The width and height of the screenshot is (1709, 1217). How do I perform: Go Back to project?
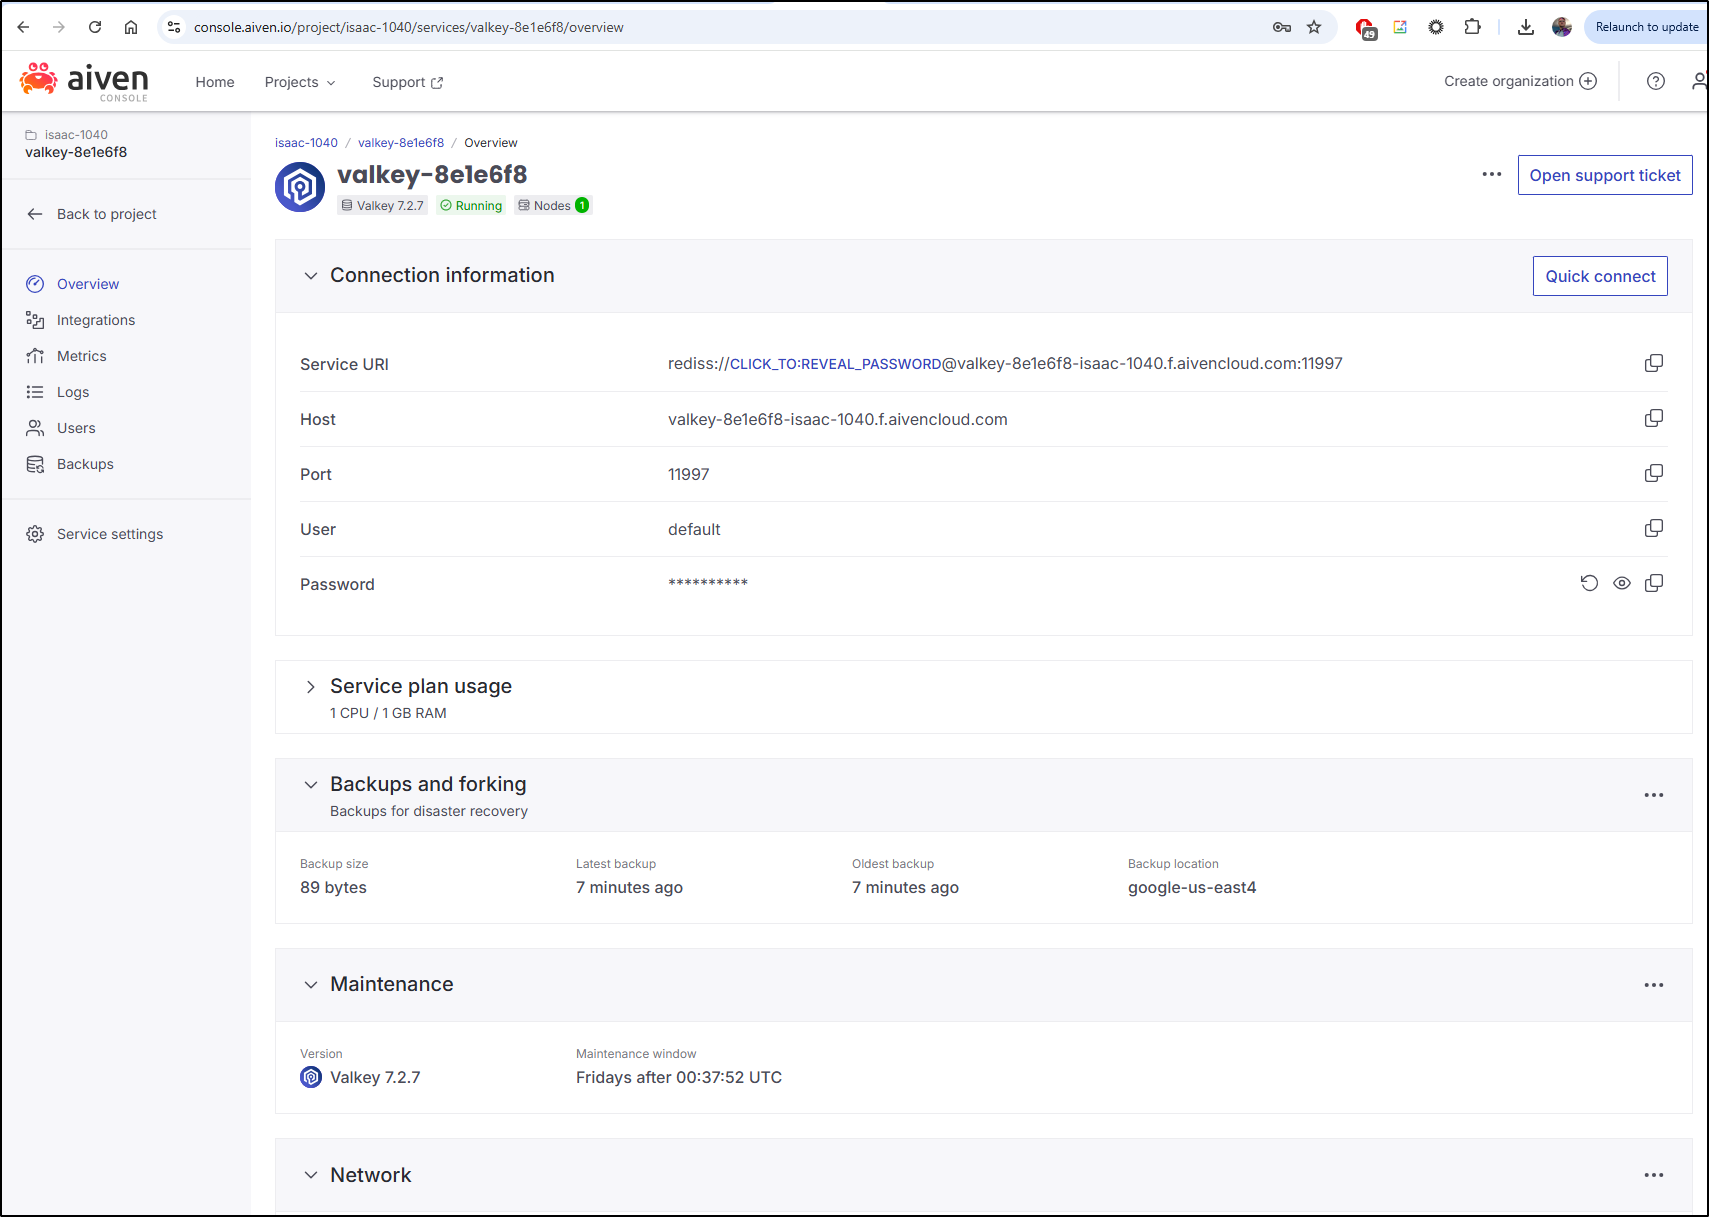[92, 214]
